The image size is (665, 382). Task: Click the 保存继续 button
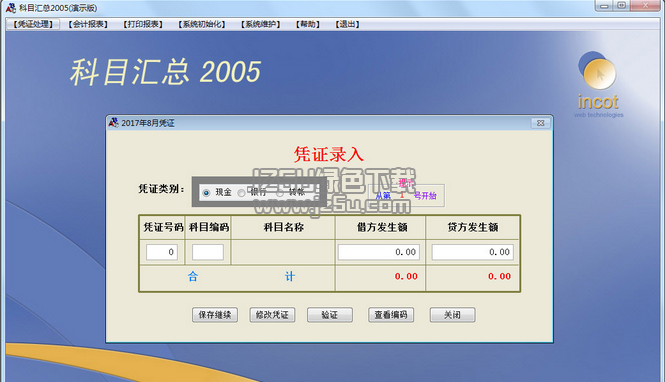click(215, 315)
